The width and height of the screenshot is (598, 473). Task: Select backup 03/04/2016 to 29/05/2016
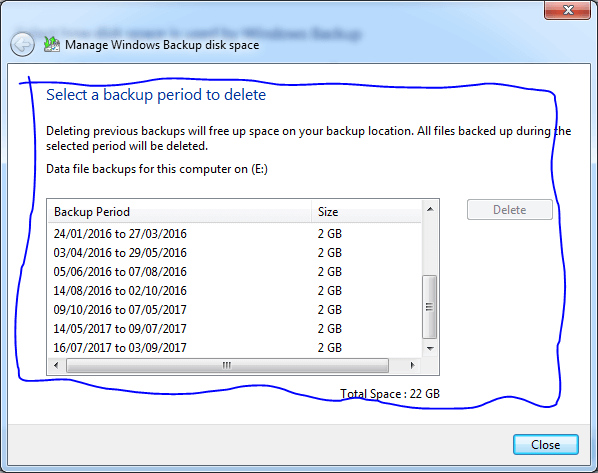tap(235, 253)
